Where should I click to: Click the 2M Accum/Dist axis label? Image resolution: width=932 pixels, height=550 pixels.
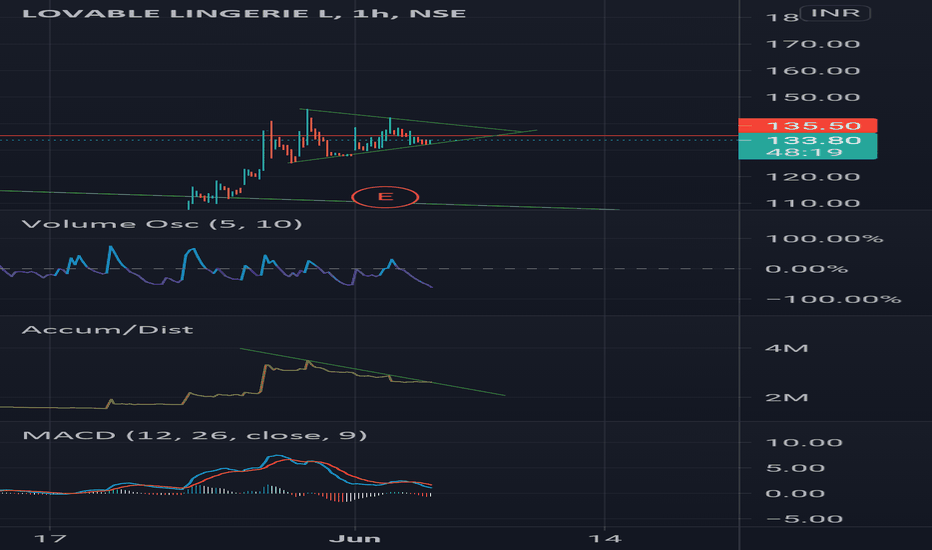tap(787, 398)
